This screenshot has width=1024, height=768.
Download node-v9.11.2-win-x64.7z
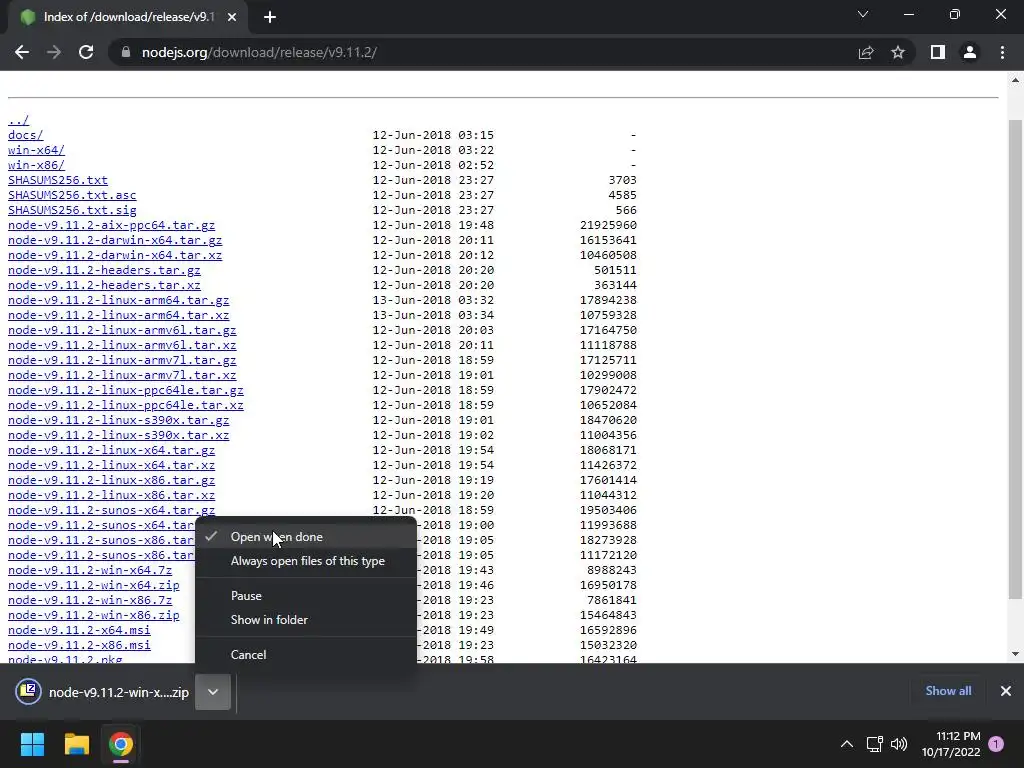pyautogui.click(x=90, y=571)
